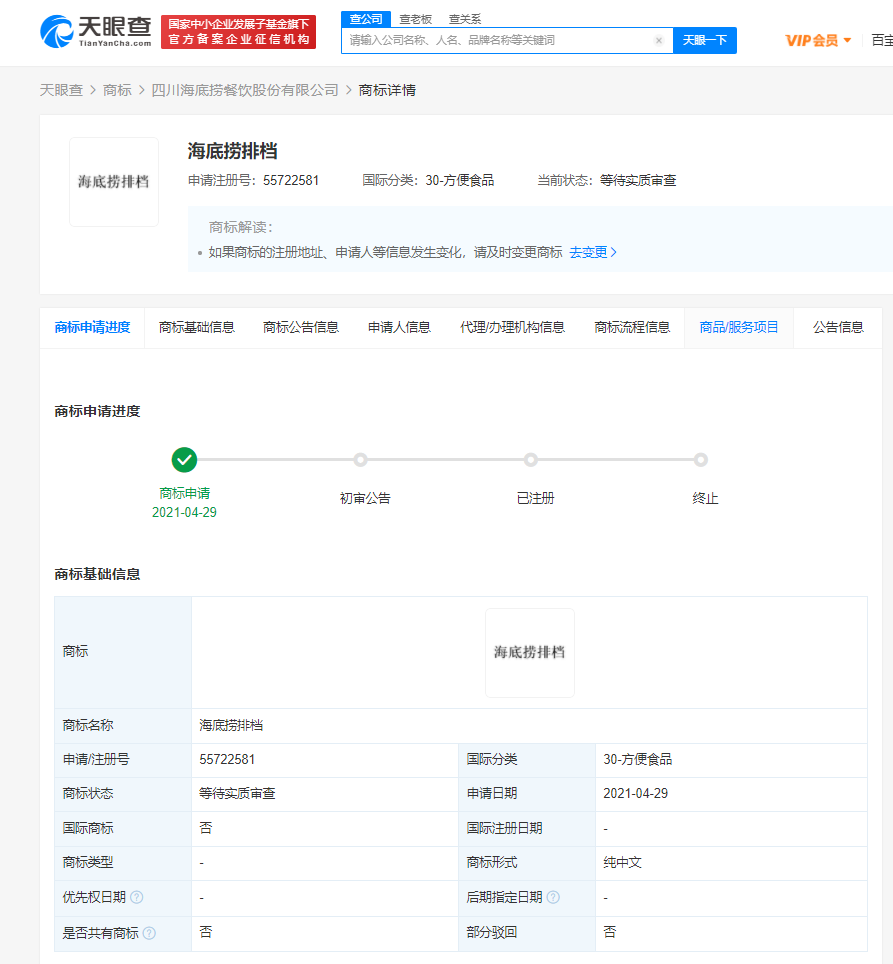Image resolution: width=893 pixels, height=964 pixels.
Task: Click table cell 55722581 in 申请/注册号 row
Action: (x=227, y=760)
